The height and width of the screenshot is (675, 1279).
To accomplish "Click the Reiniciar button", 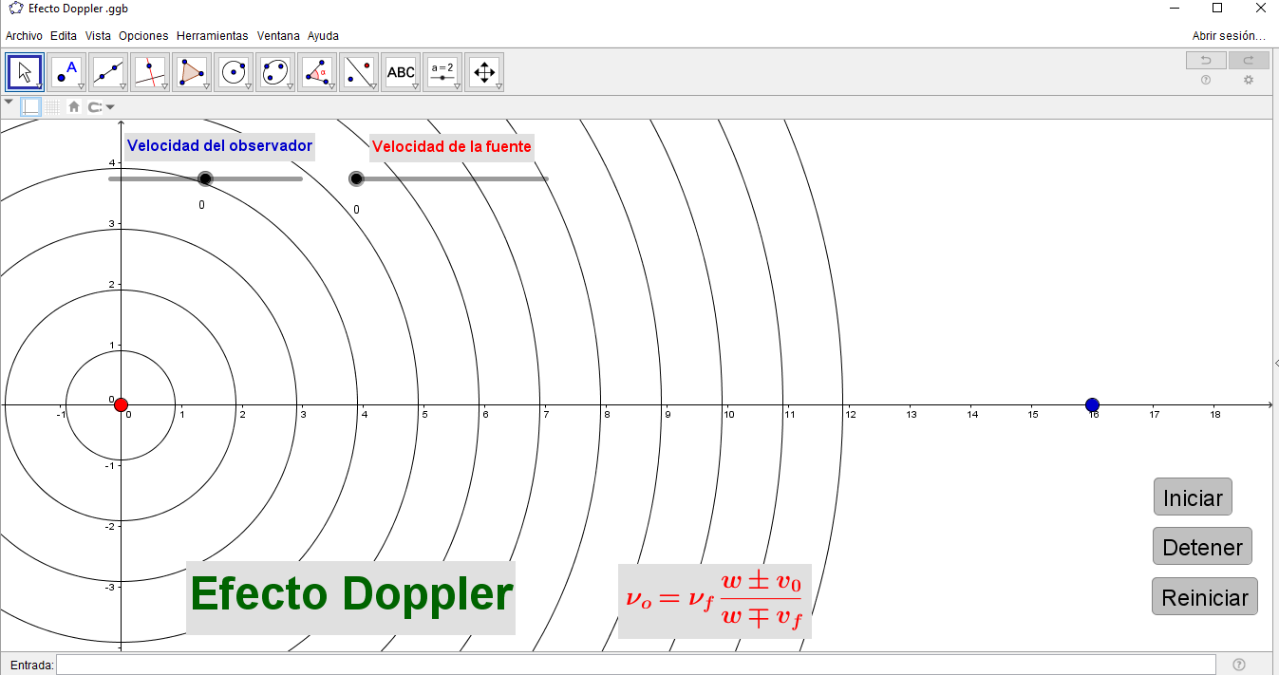I will pos(1205,597).
